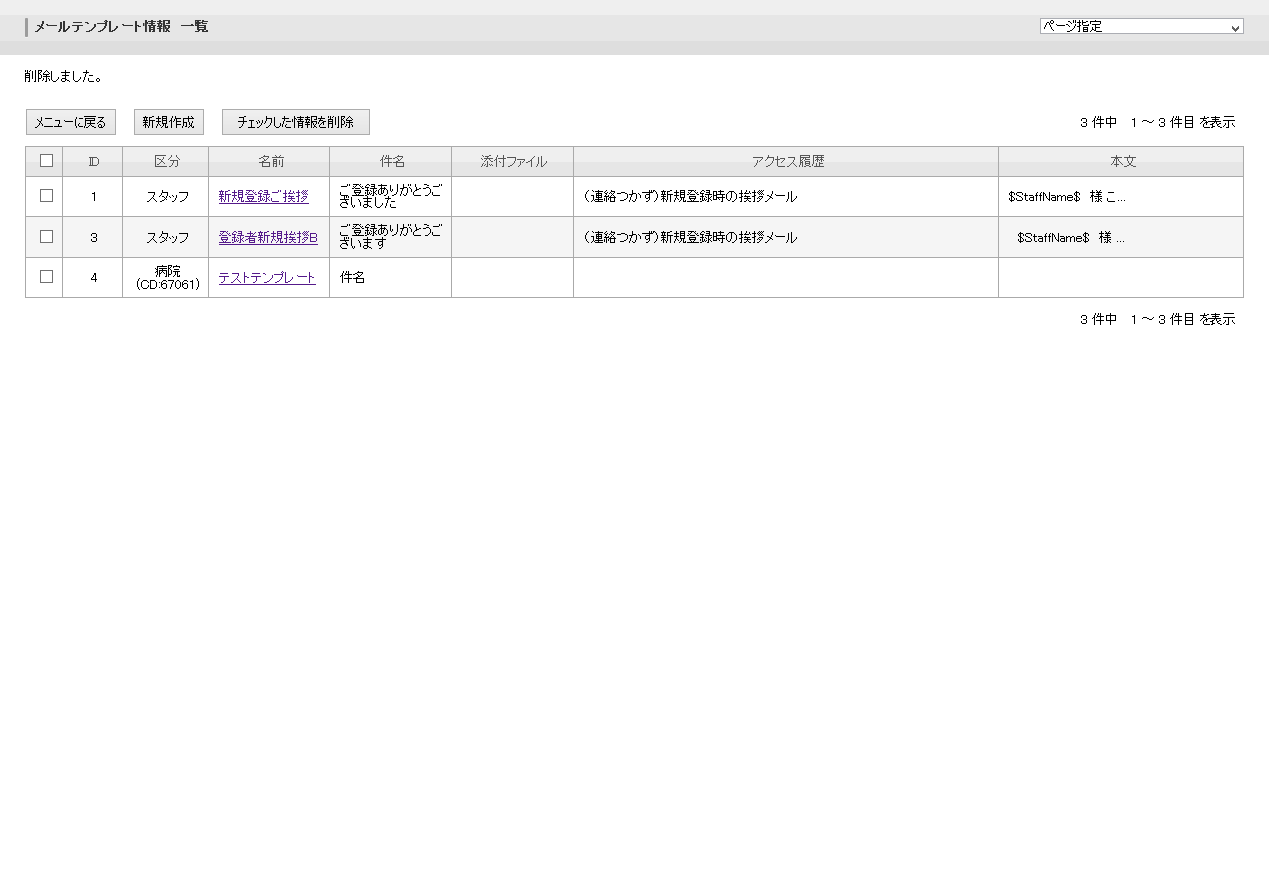The image size is (1269, 874).
Task: Click the ID column header
Action: coord(94,162)
